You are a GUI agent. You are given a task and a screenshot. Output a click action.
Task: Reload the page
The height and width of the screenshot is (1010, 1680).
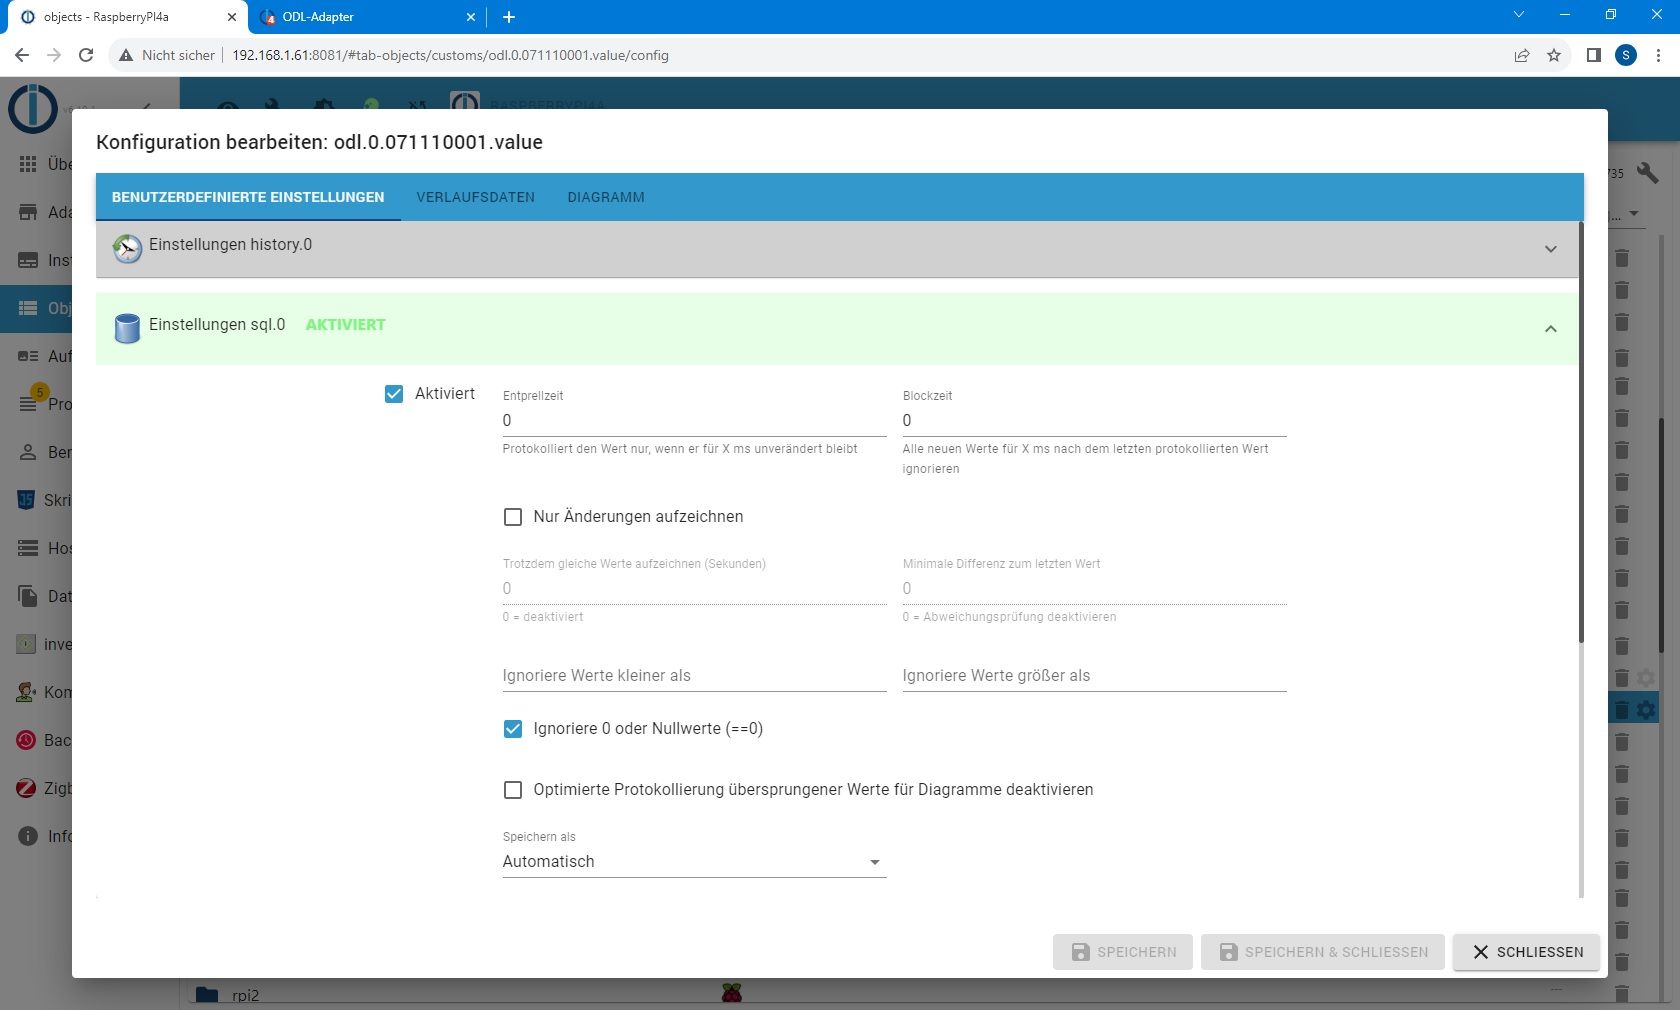pyautogui.click(x=86, y=55)
